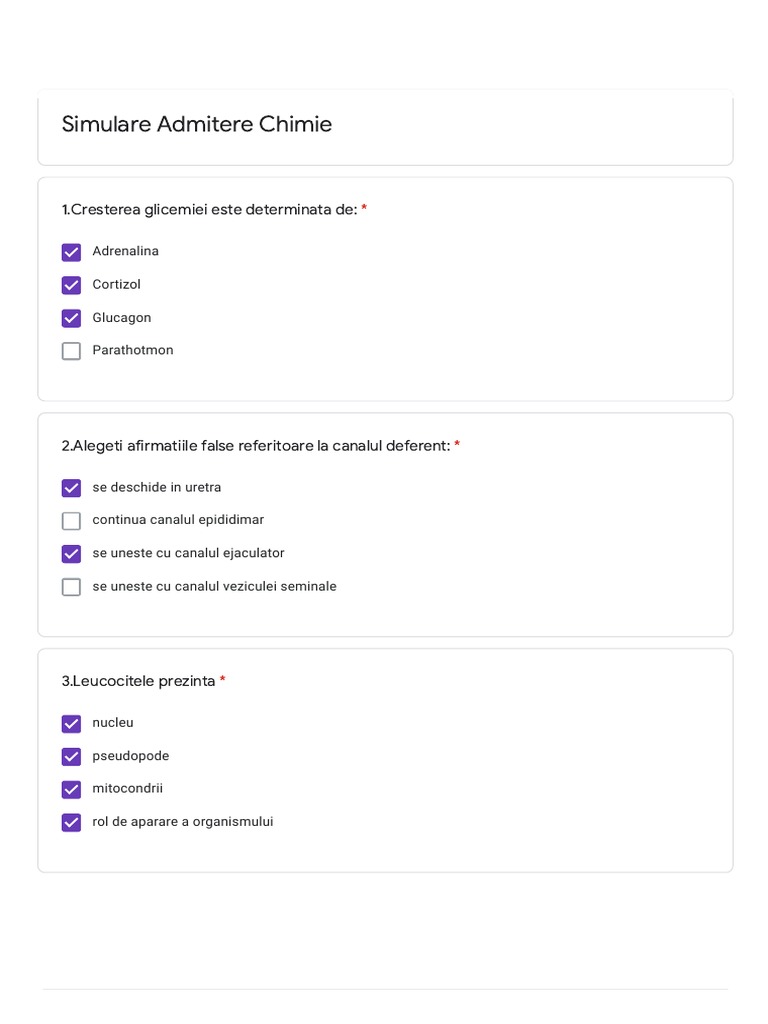
Task: Click the Parathotmon answer label
Action: (x=133, y=351)
